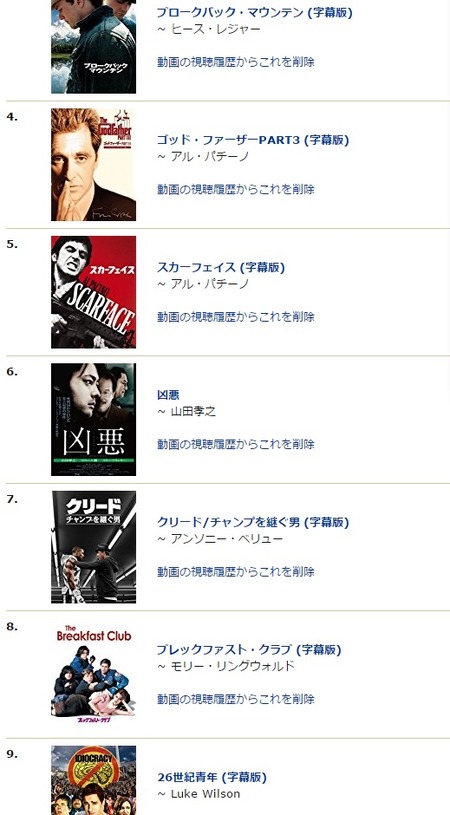Open The Breakfast Club poster image
The image size is (450, 815).
point(94,674)
